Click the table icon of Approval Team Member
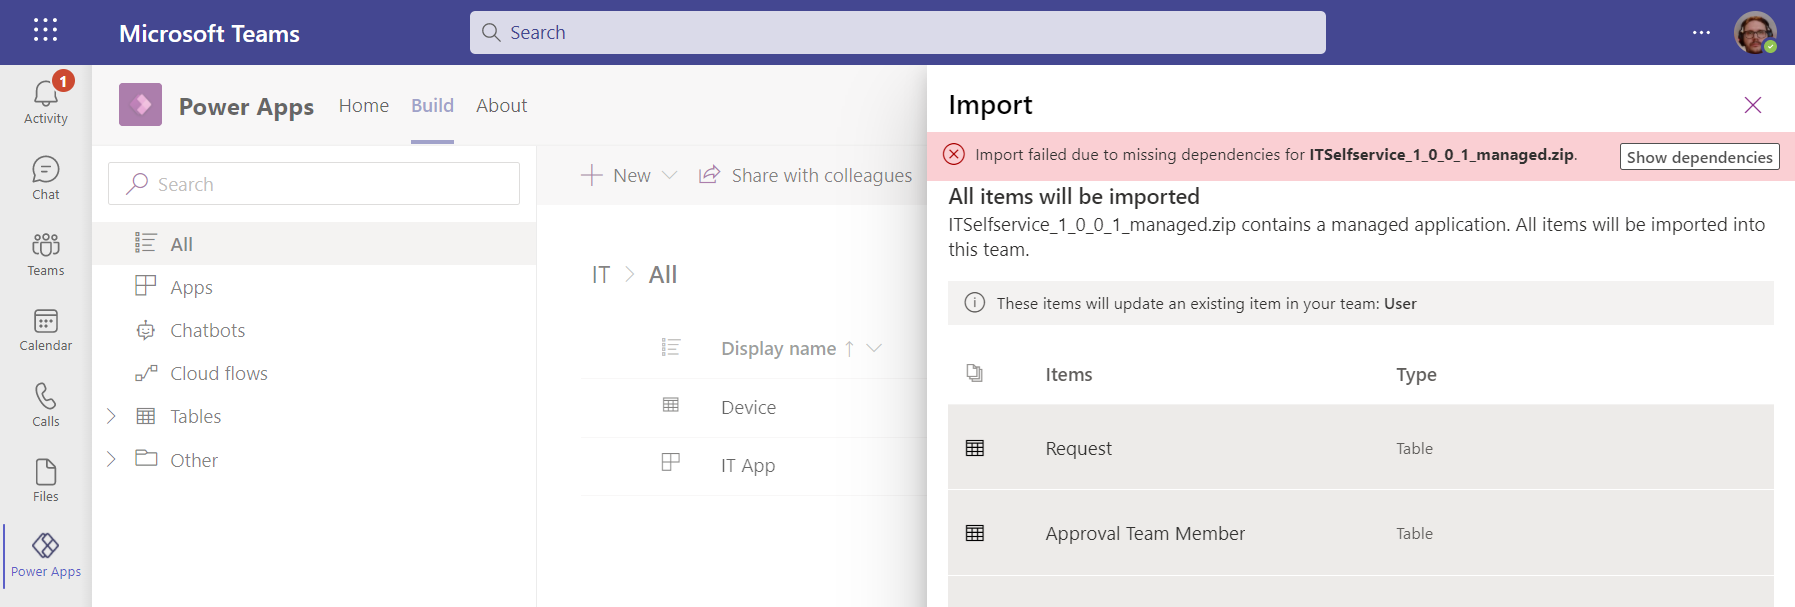1795x607 pixels. click(975, 533)
